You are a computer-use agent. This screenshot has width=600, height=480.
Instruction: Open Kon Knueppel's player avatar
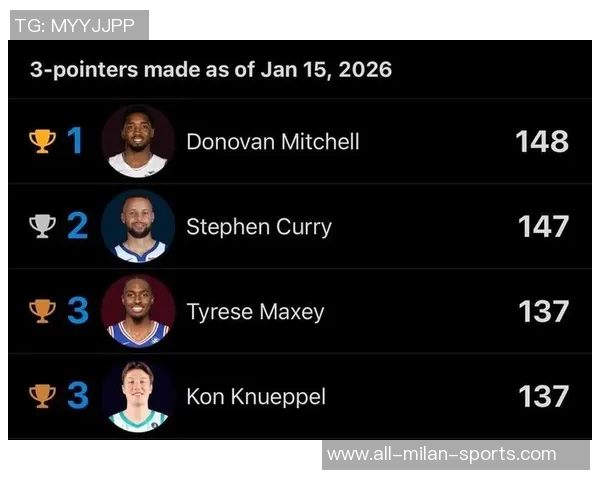[x=138, y=396]
